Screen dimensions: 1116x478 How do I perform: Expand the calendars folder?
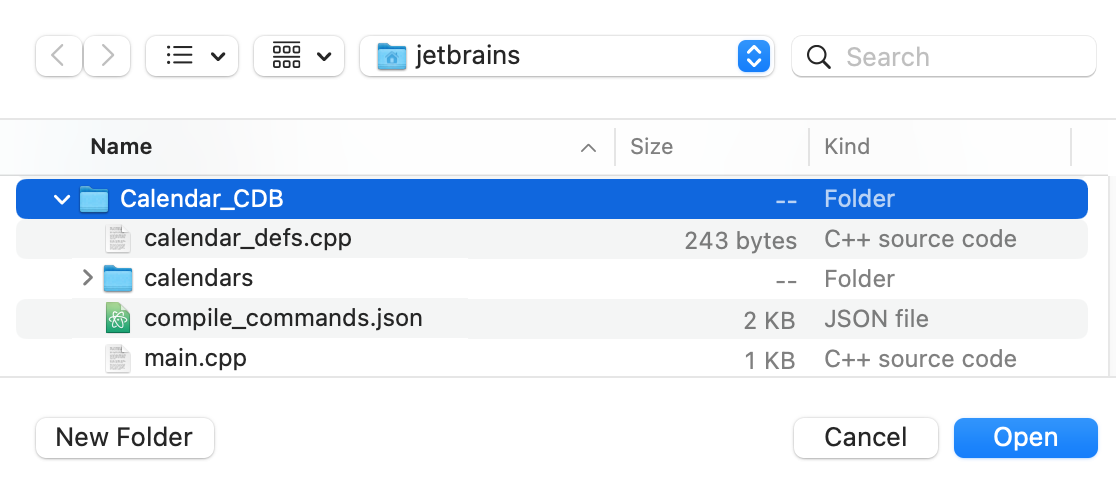pos(88,278)
